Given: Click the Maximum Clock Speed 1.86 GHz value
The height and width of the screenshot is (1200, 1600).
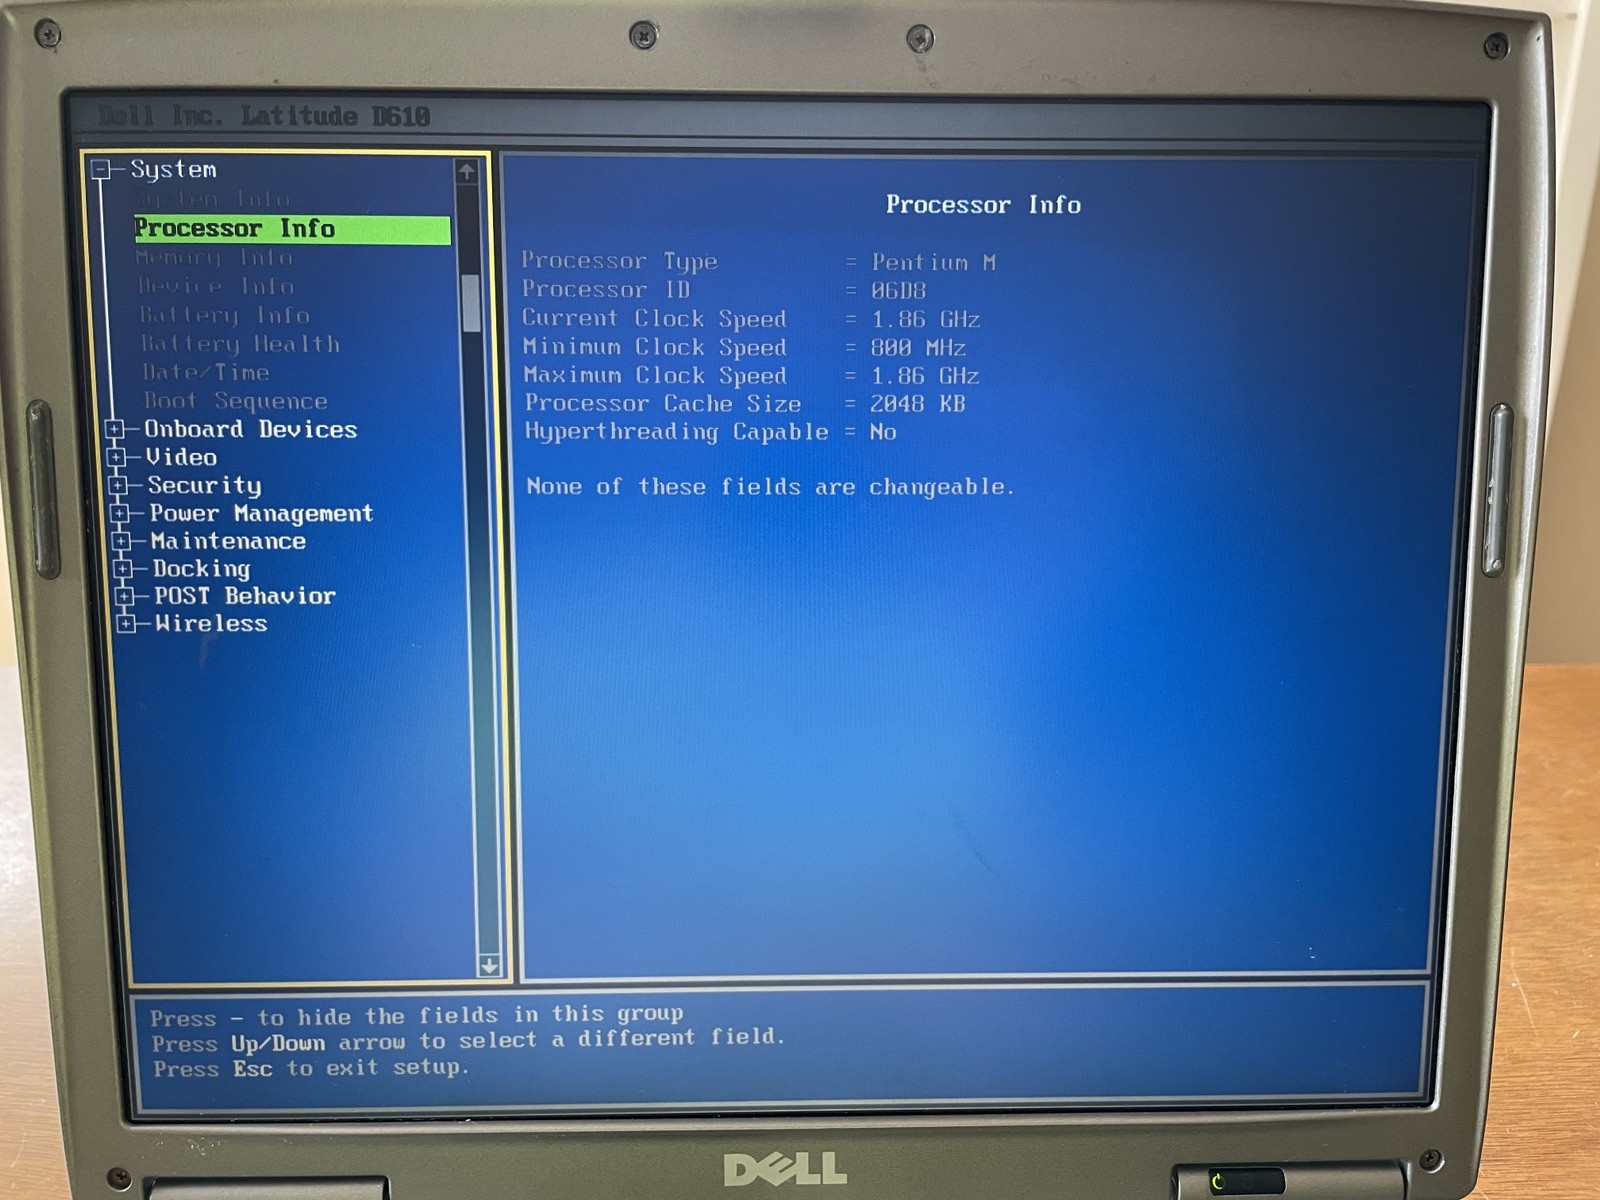Looking at the screenshot, I should coord(924,376).
